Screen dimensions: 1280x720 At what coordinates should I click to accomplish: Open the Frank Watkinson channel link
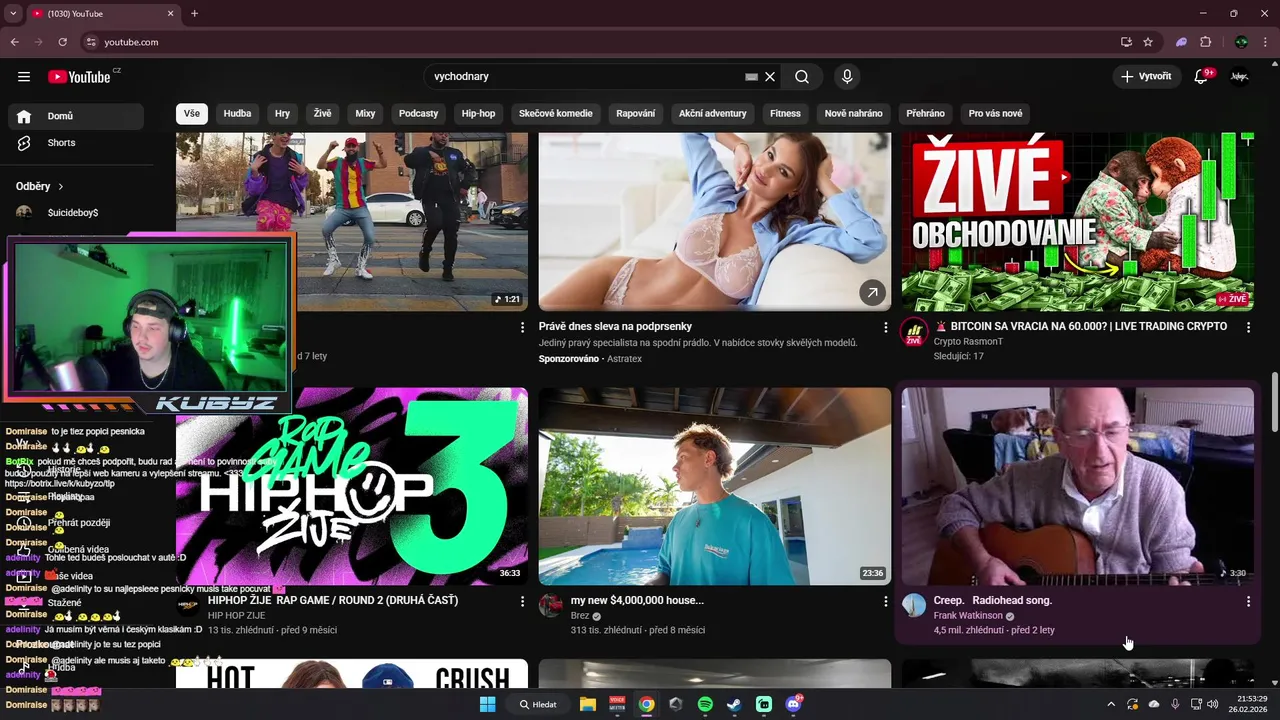[968, 616]
